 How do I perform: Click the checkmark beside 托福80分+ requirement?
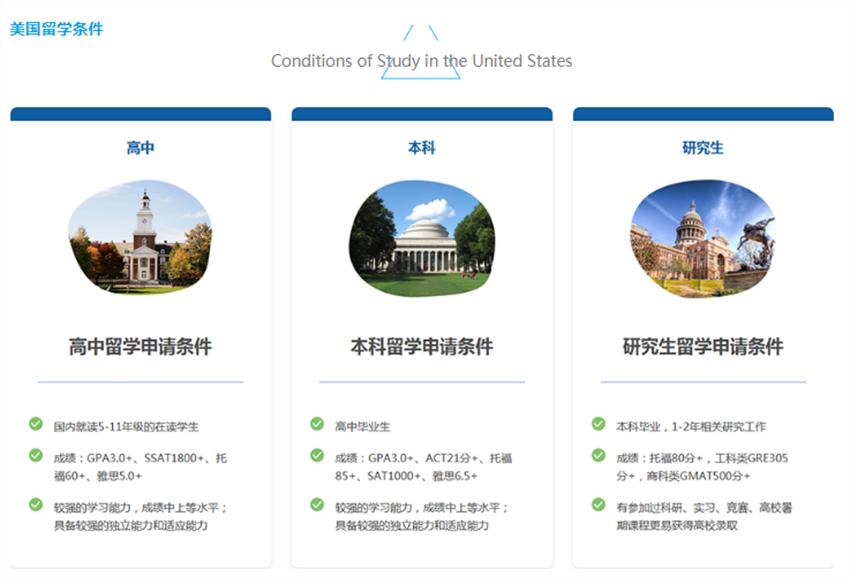(598, 456)
